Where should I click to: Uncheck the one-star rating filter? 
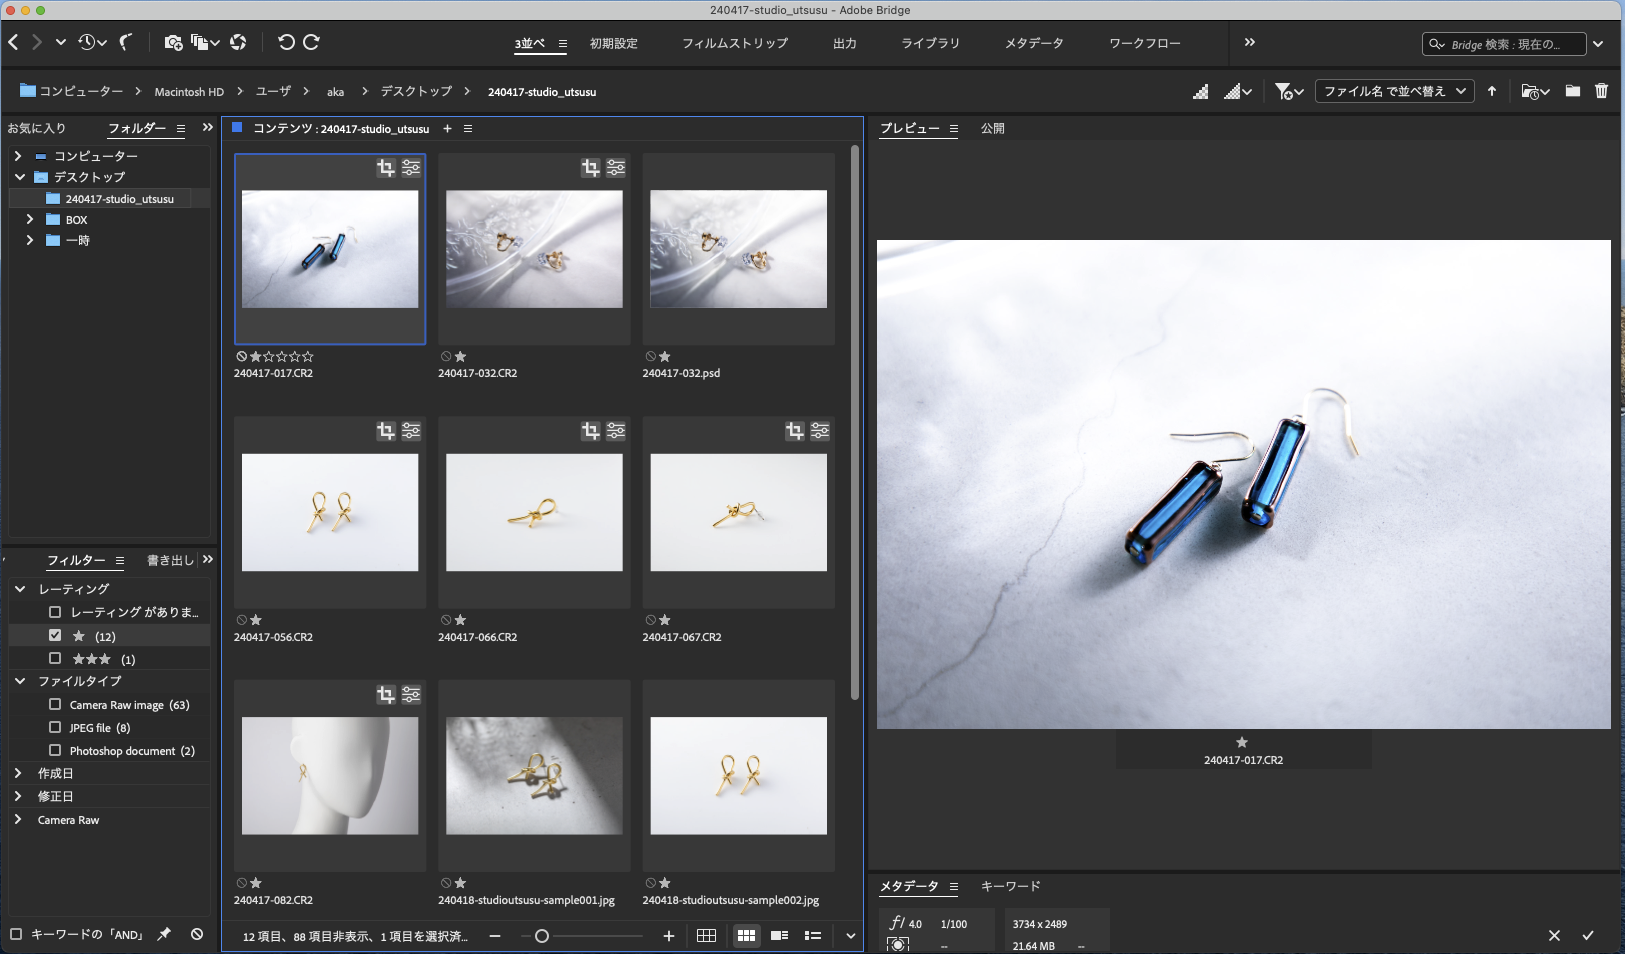coord(55,635)
